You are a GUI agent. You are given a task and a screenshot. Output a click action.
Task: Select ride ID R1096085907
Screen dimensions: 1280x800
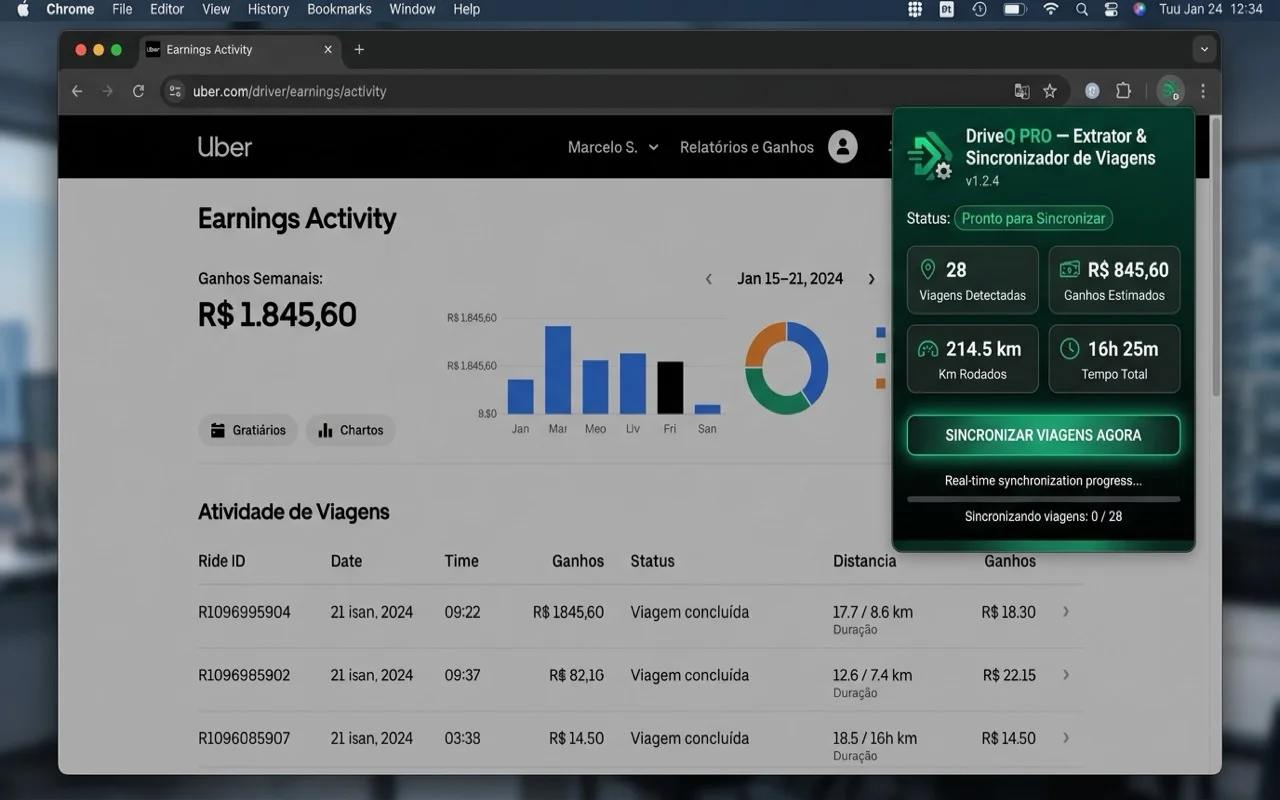(x=244, y=738)
